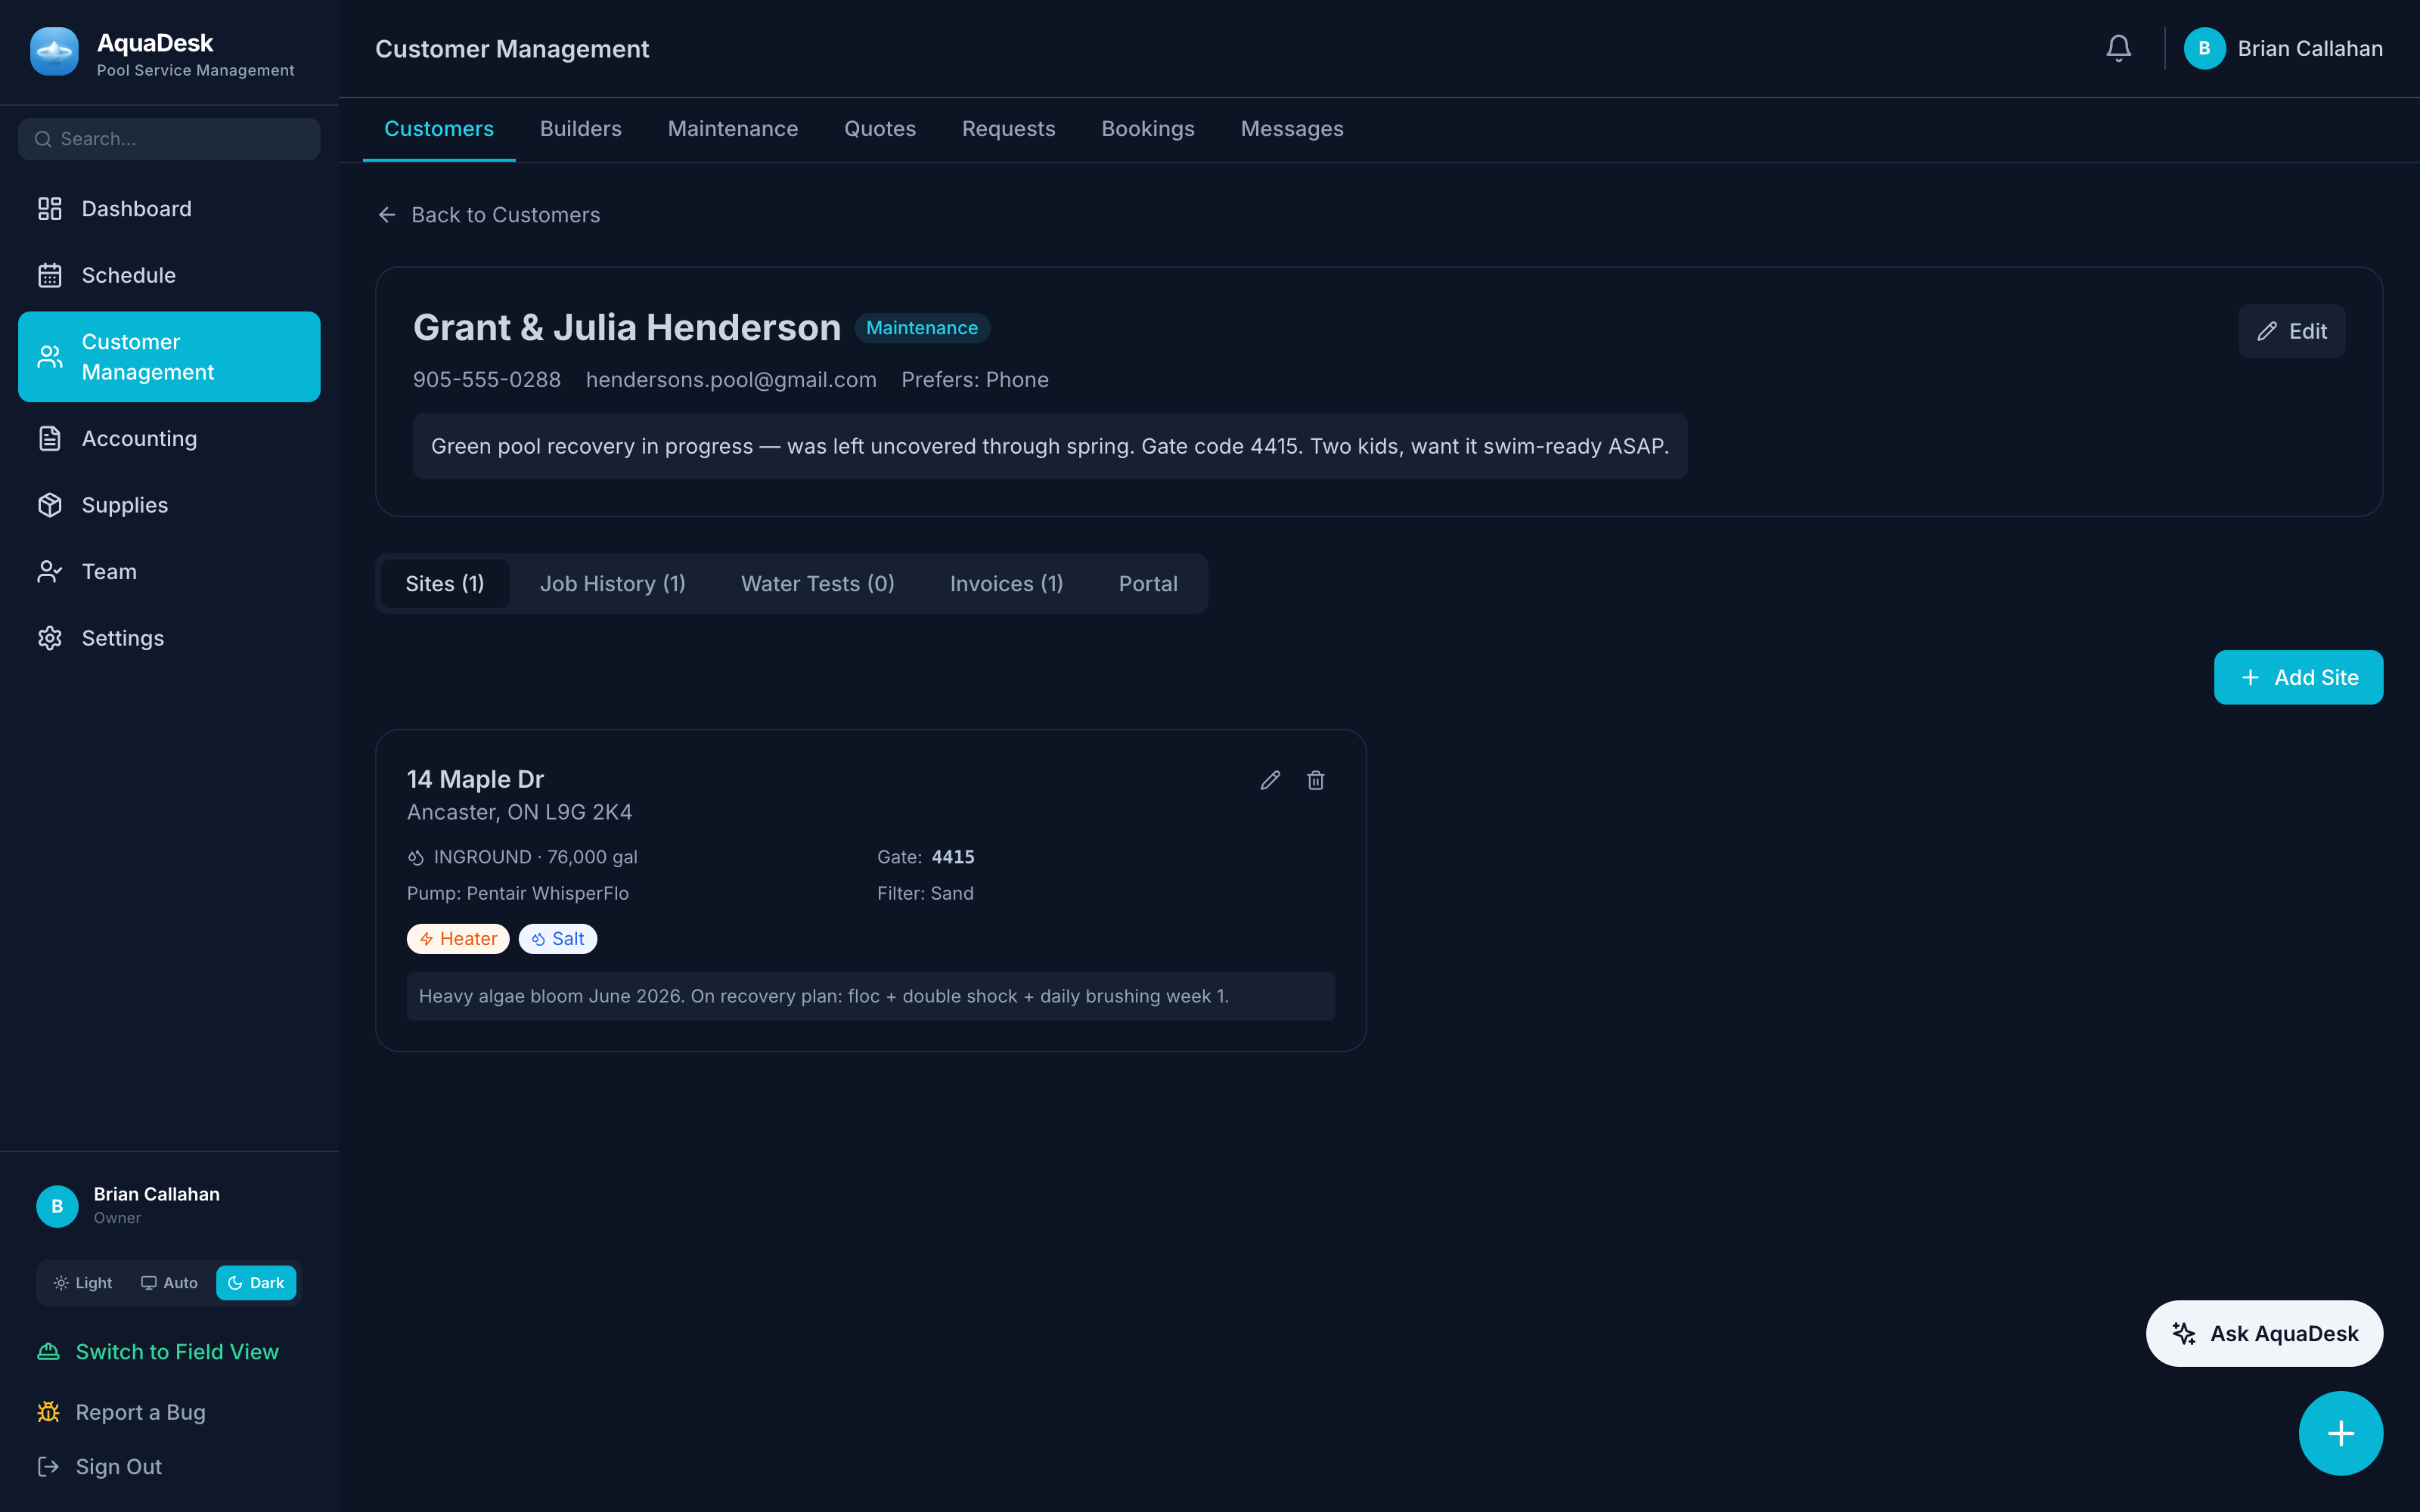
Task: Delete the 14 Maple Dr site
Action: [1316, 780]
